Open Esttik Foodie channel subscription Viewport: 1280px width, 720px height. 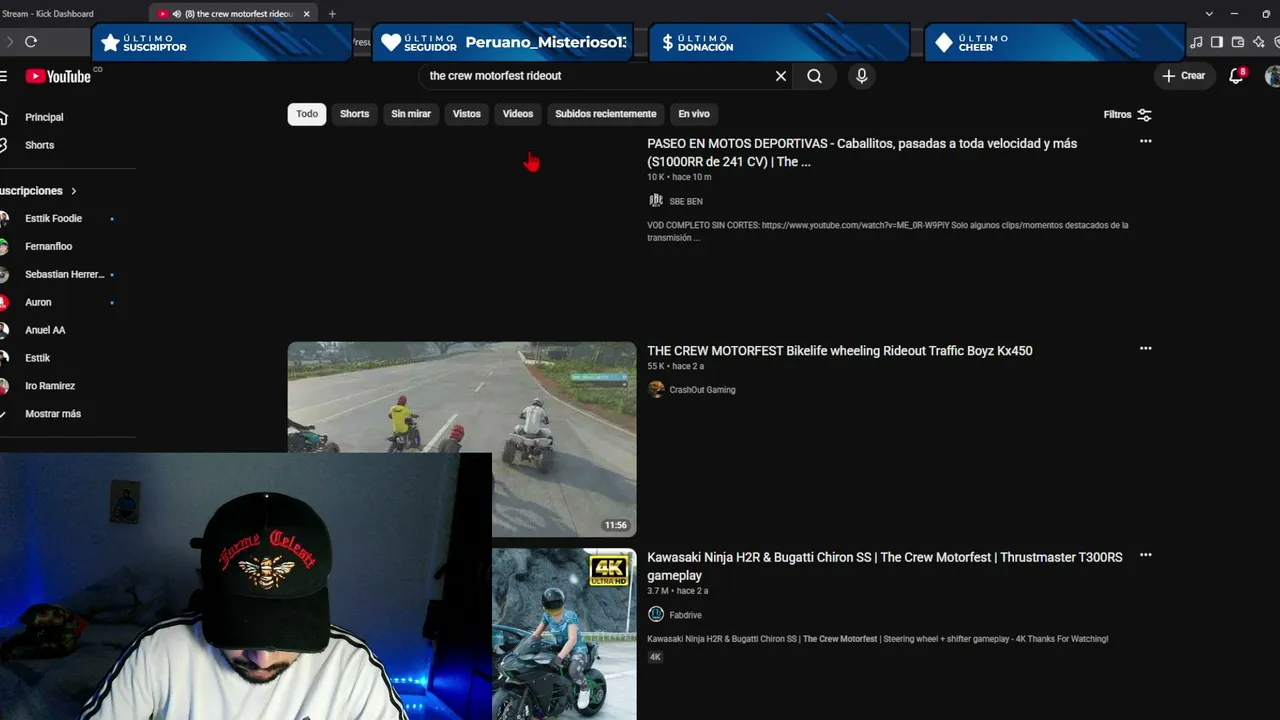tap(54, 218)
